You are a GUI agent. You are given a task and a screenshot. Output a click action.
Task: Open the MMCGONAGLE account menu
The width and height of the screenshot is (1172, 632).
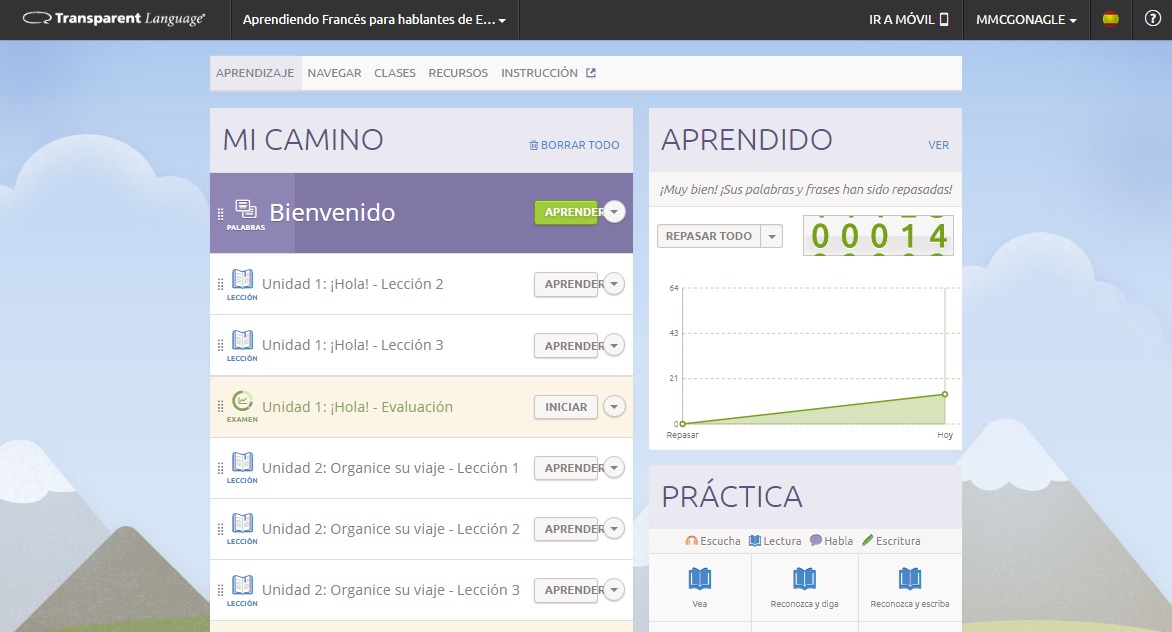pos(1027,19)
